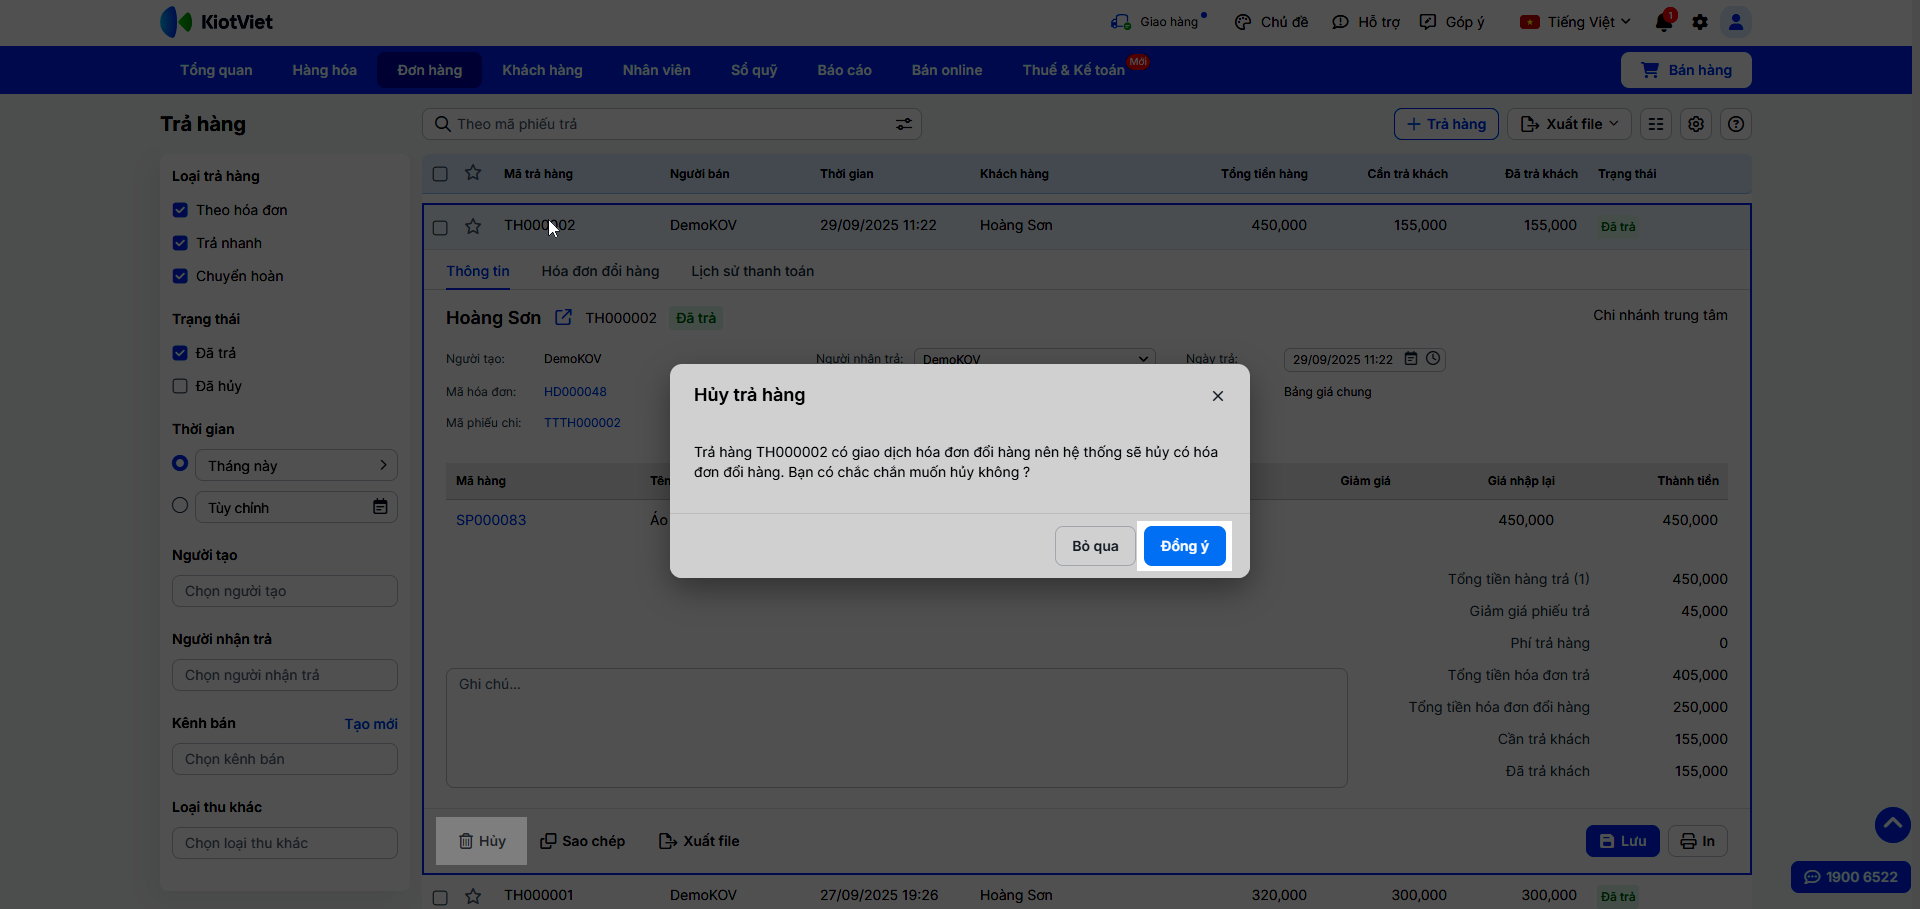1920x909 pixels.
Task: Expand the Xuất file dropdown in toolbar
Action: pos(1570,124)
